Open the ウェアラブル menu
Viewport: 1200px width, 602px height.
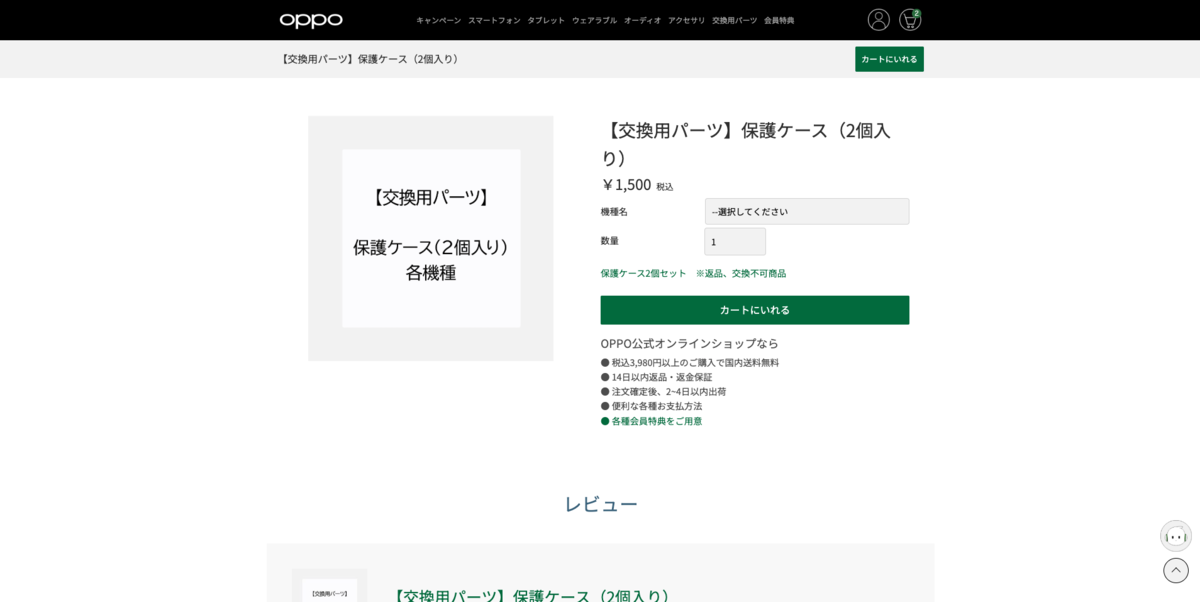point(594,20)
